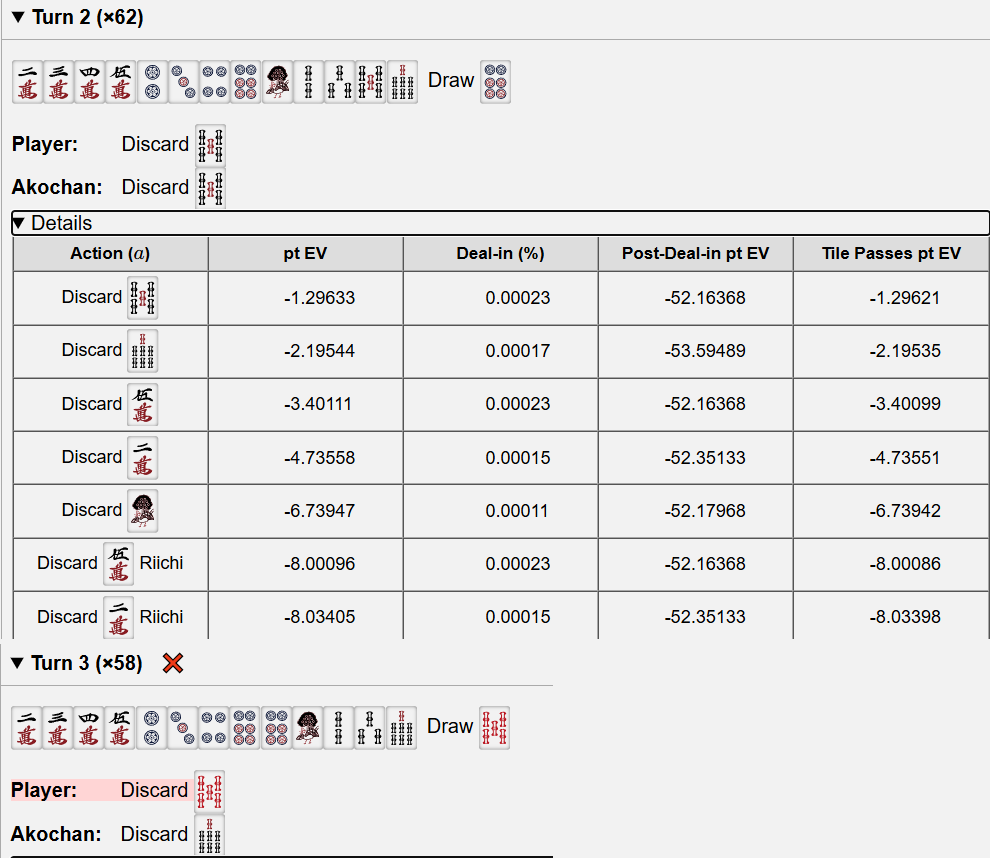The image size is (990, 858).
Task: Click the Tile Passes value -1.29621
Action: 905,298
